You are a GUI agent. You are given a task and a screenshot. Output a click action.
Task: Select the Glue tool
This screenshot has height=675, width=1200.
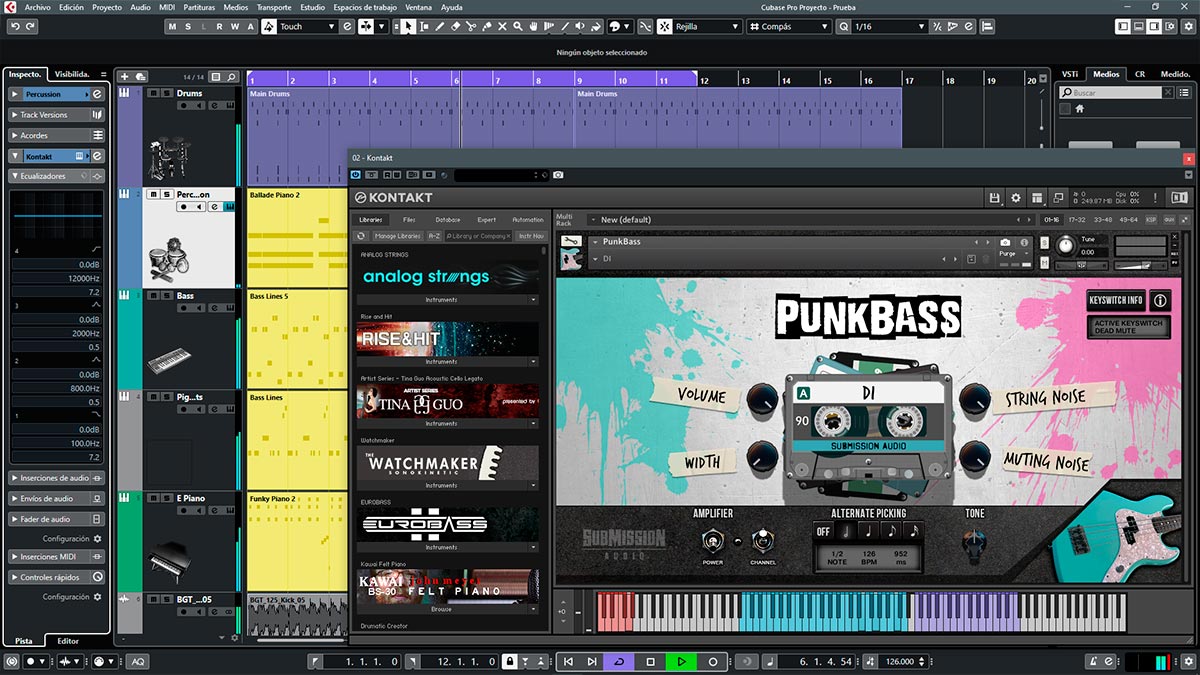(486, 26)
